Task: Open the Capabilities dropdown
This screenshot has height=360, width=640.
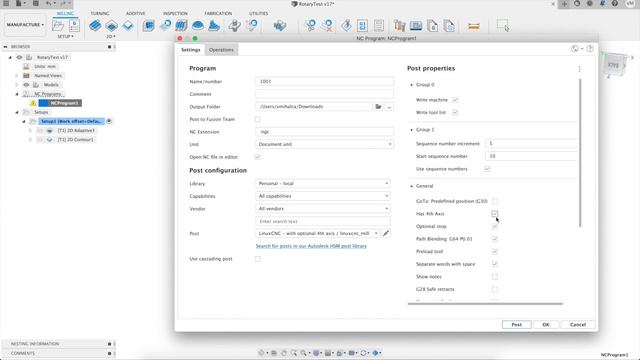Action: point(323,196)
